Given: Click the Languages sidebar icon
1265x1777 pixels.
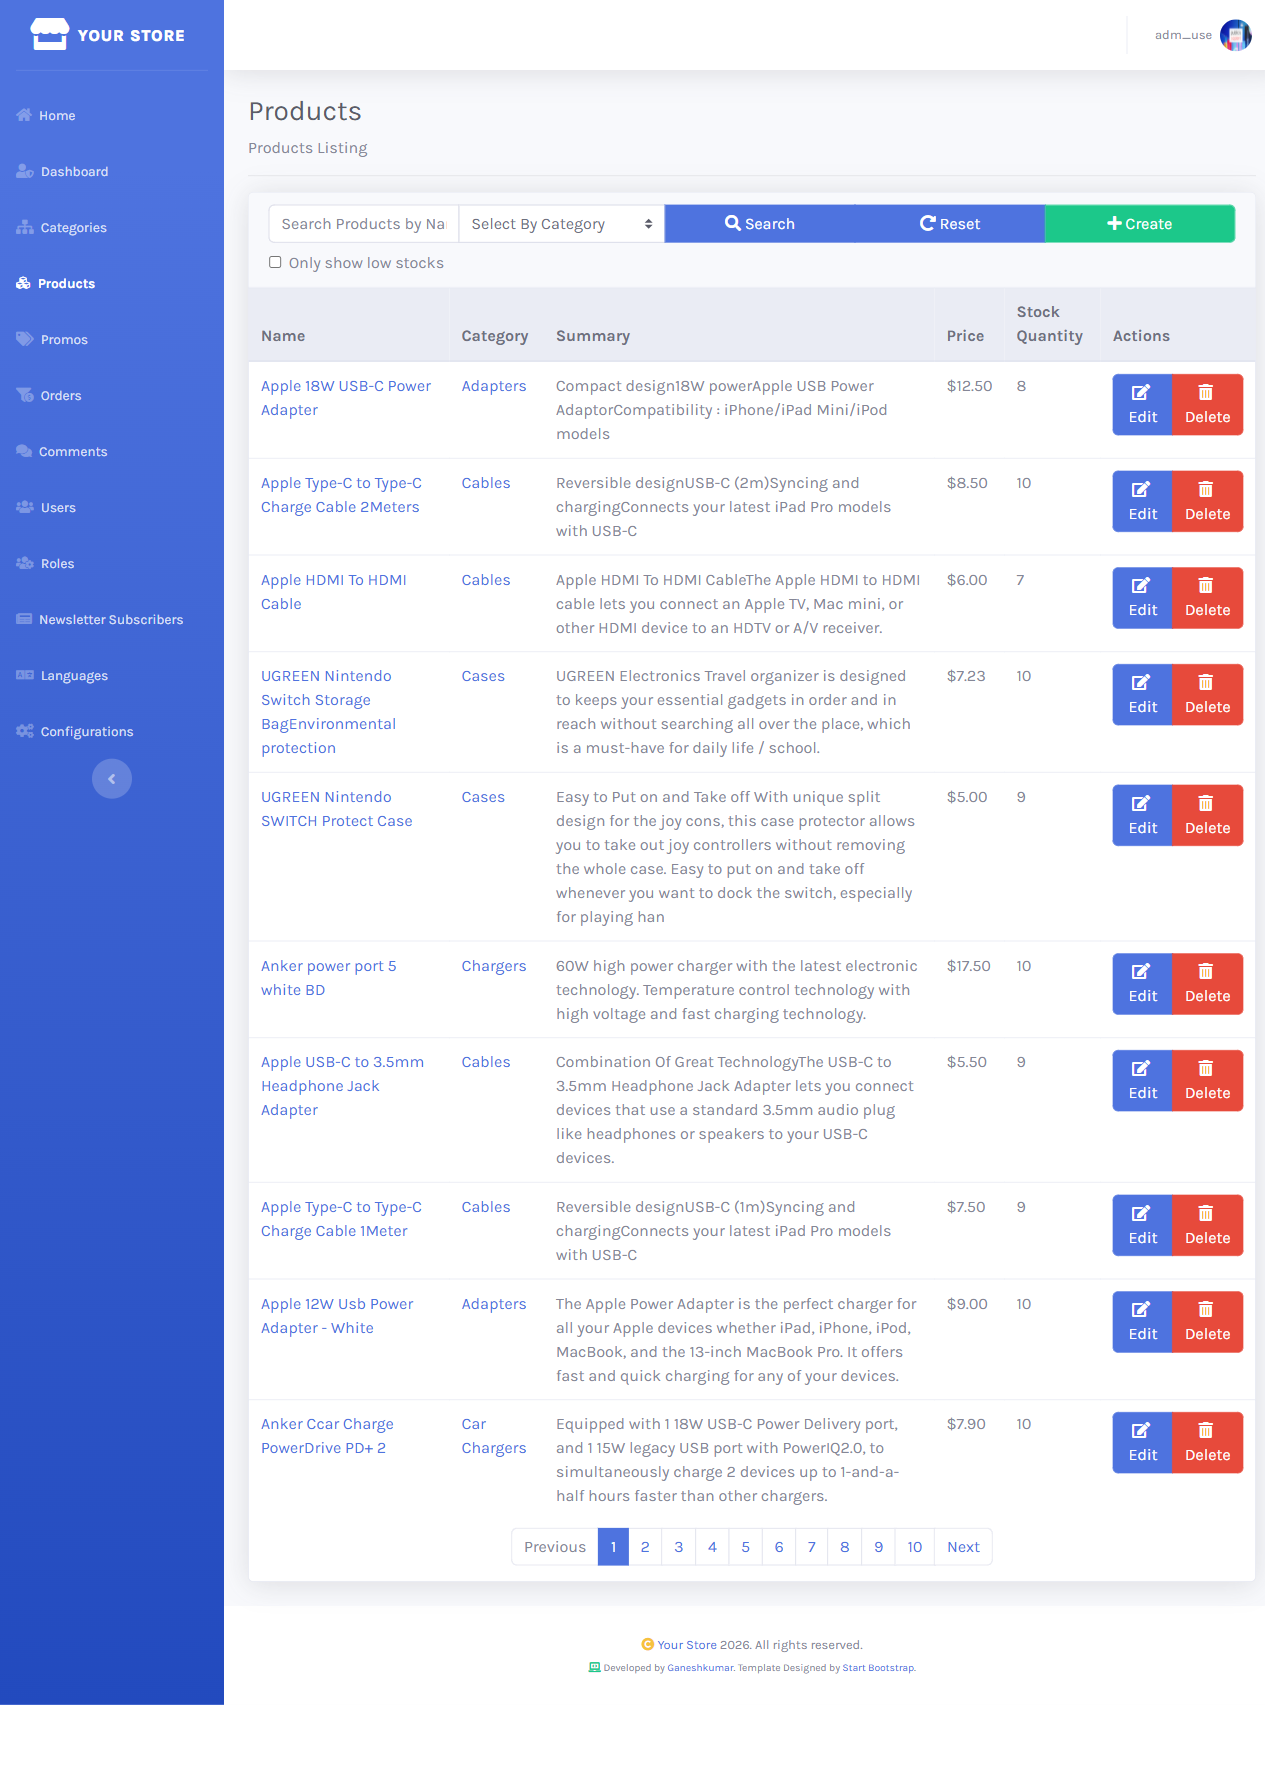Looking at the screenshot, I should pyautogui.click(x=25, y=675).
